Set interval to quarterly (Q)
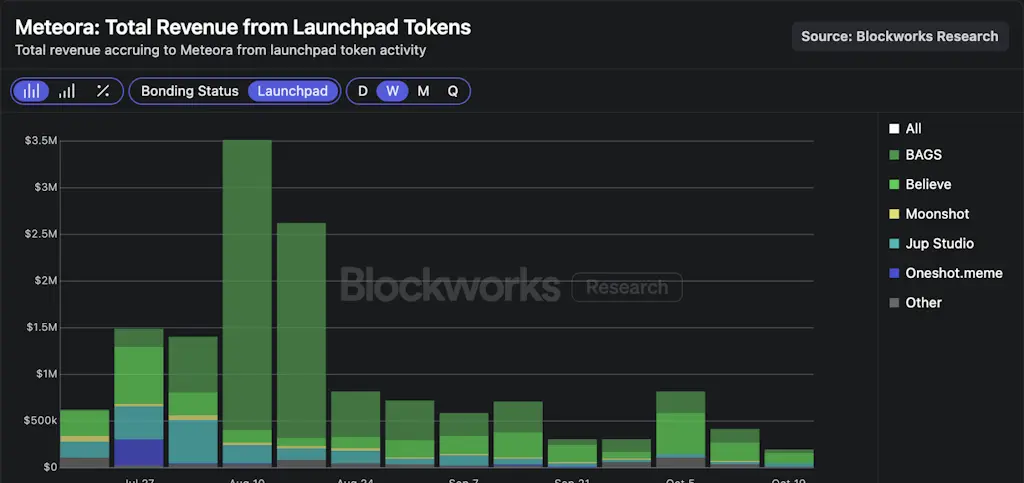Image resolution: width=1024 pixels, height=483 pixels. 453,91
